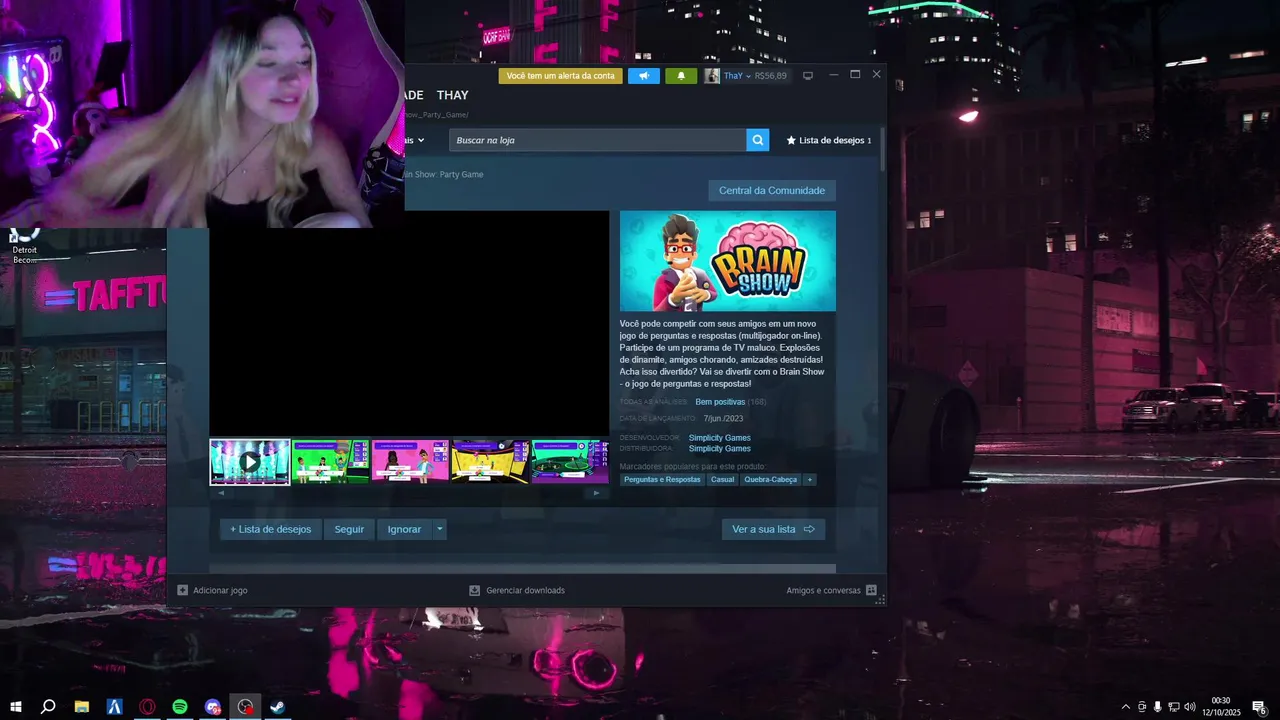
Task: Open developer Simplicity Games link
Action: tap(719, 438)
